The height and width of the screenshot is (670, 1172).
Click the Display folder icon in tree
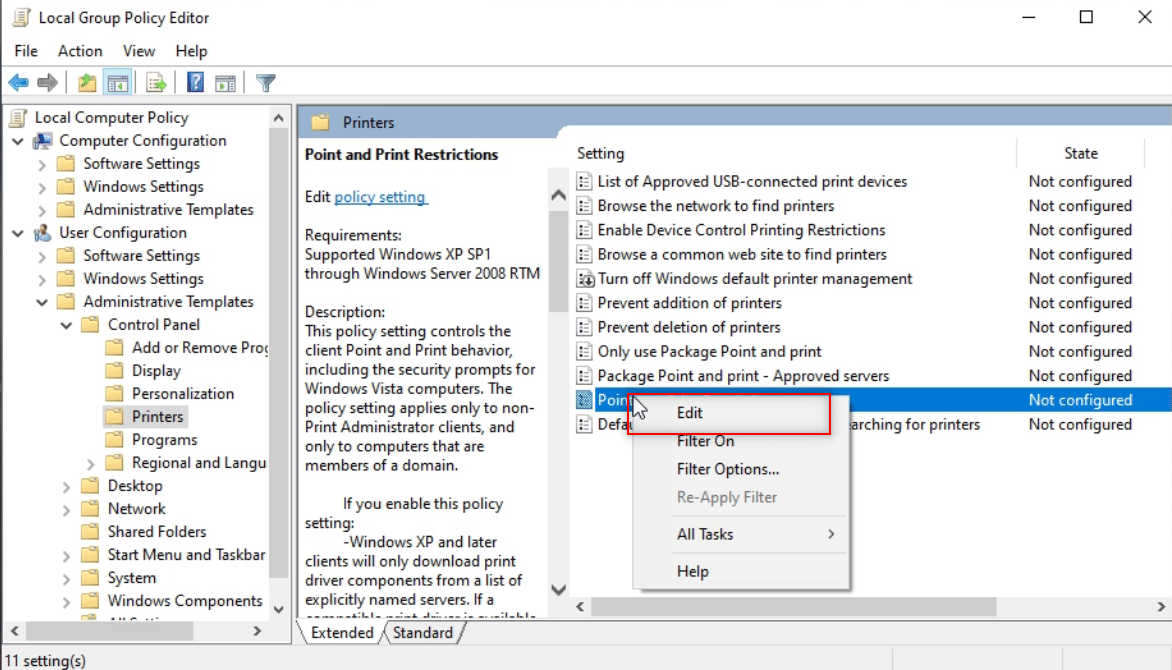[114, 370]
